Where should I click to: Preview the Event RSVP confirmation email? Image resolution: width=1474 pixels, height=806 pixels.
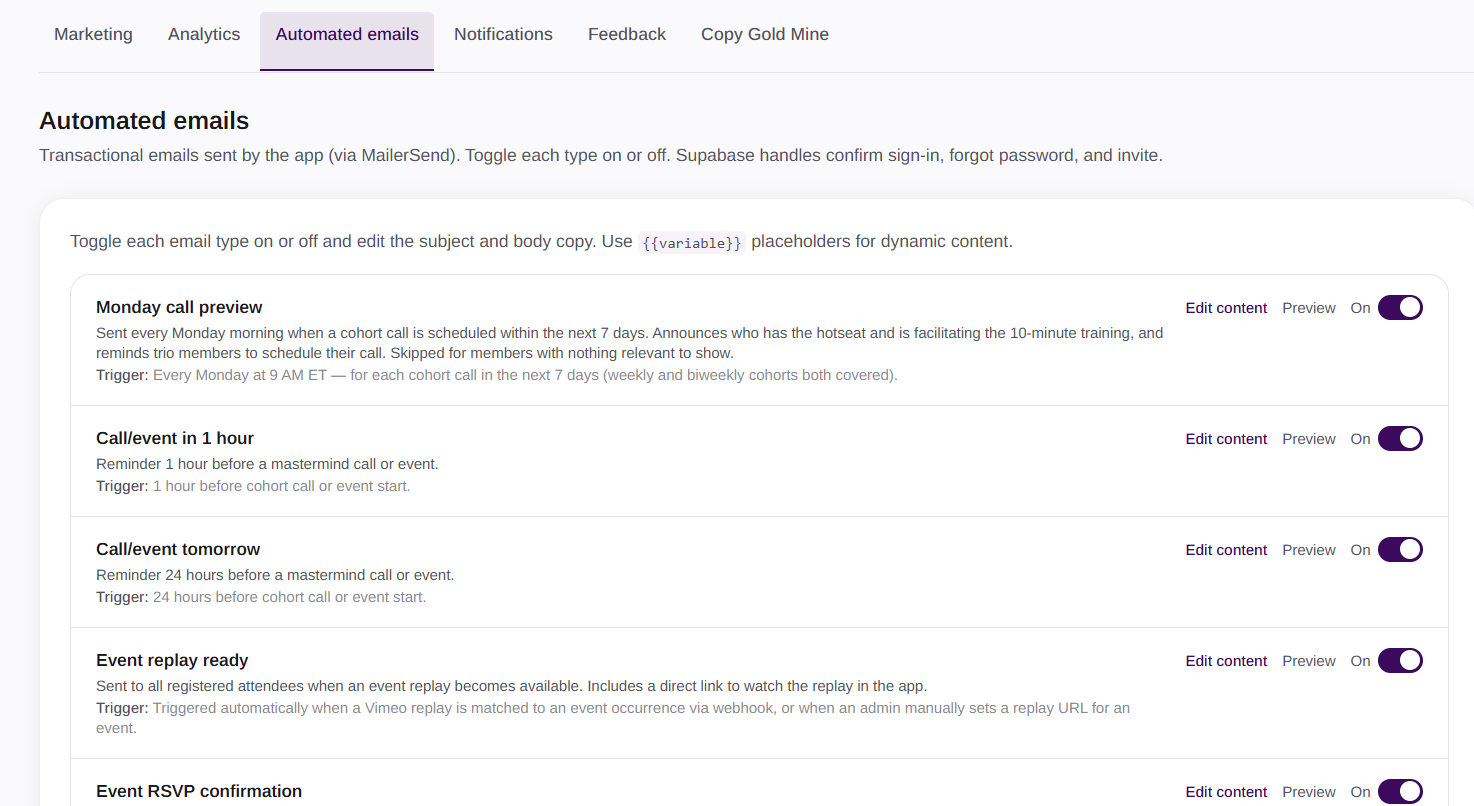pyautogui.click(x=1309, y=792)
